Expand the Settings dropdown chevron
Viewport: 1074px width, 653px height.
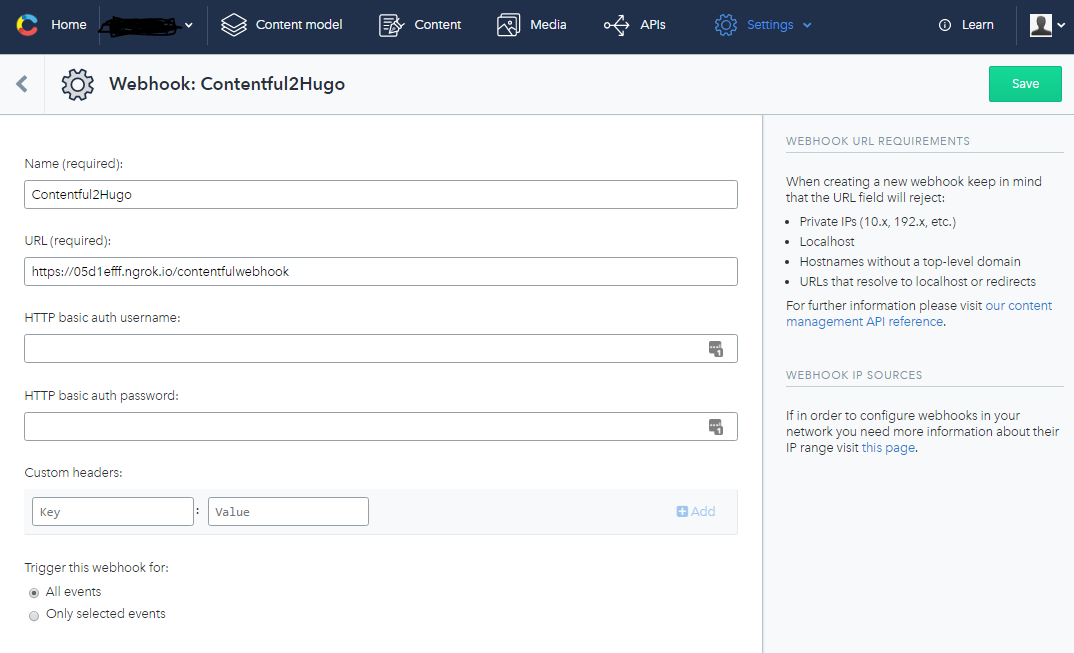[x=807, y=25]
